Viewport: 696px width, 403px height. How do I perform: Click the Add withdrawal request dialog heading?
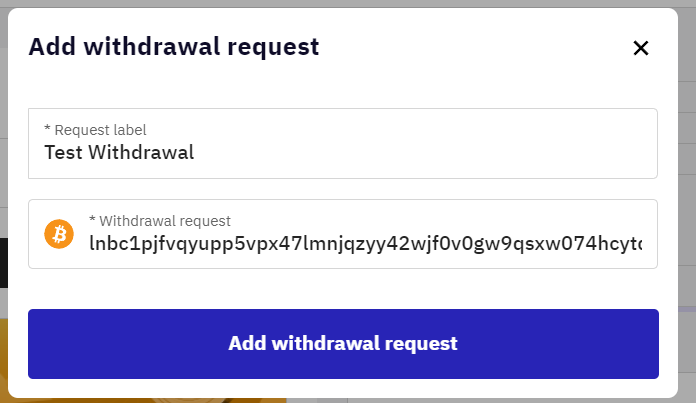tap(174, 47)
